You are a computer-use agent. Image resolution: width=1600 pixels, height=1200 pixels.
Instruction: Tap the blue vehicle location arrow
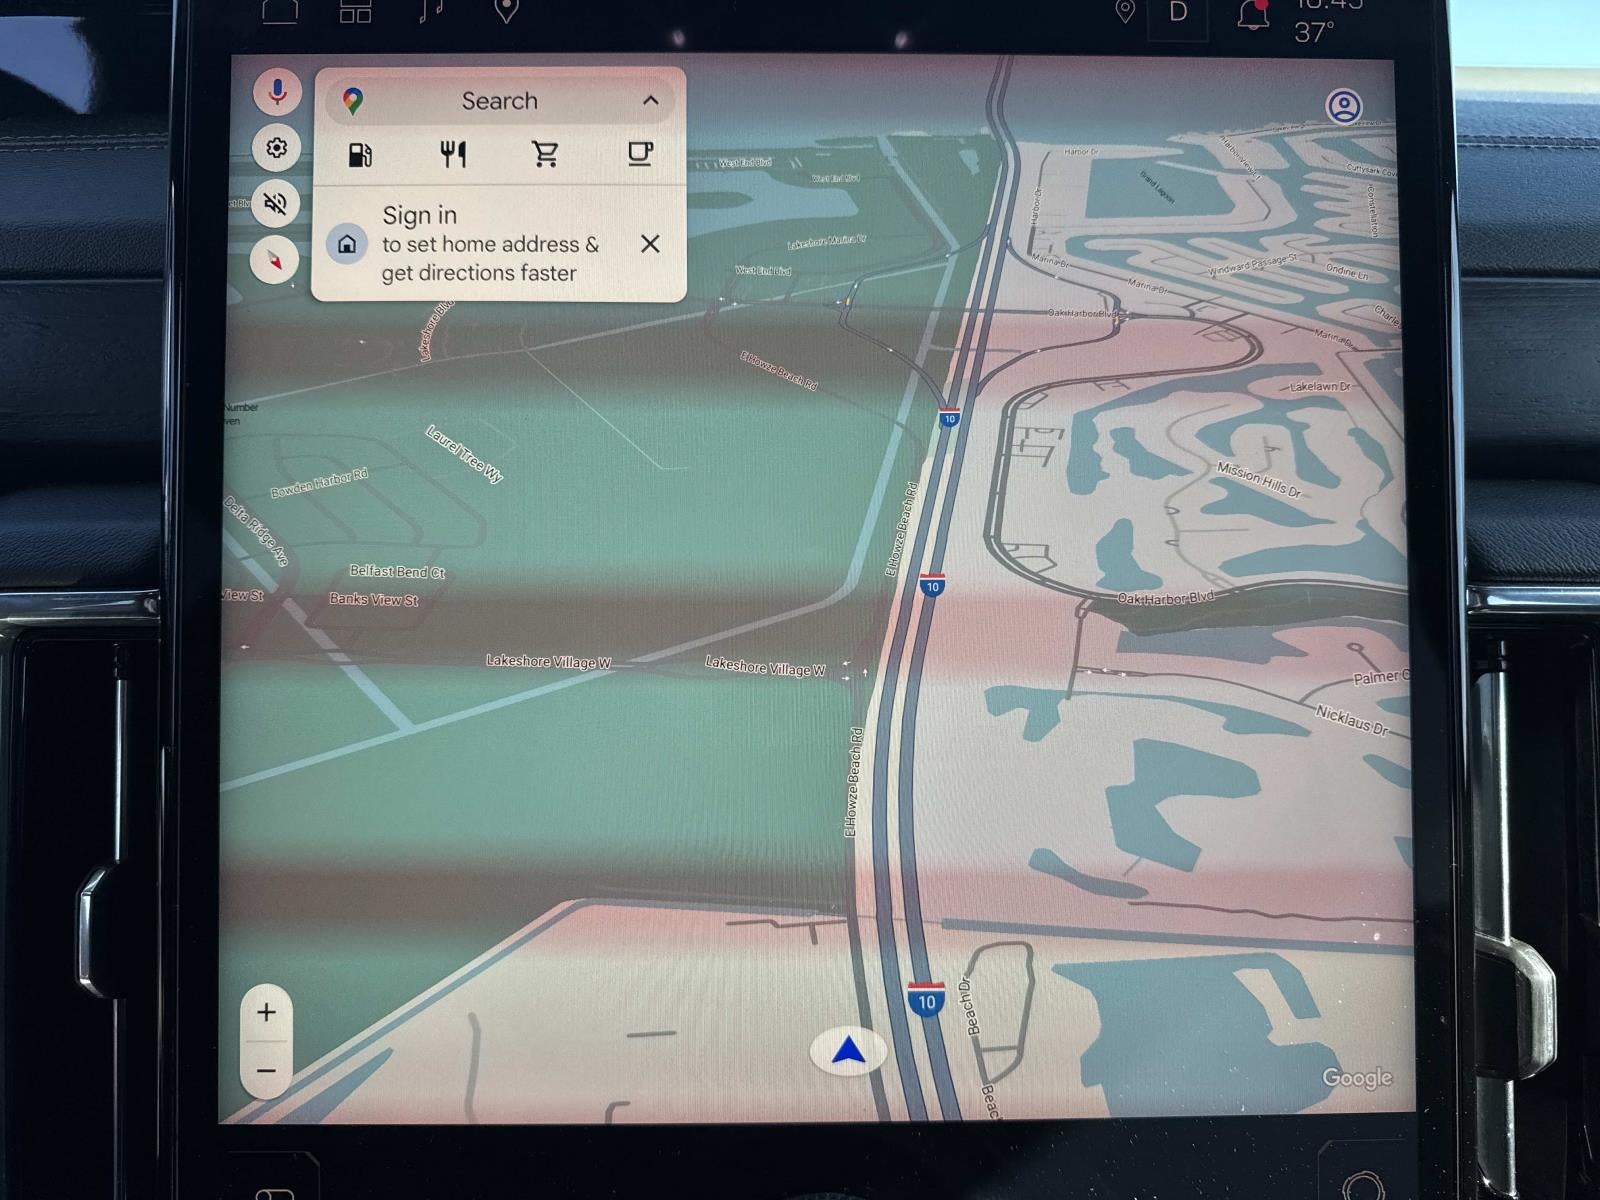[x=848, y=1051]
